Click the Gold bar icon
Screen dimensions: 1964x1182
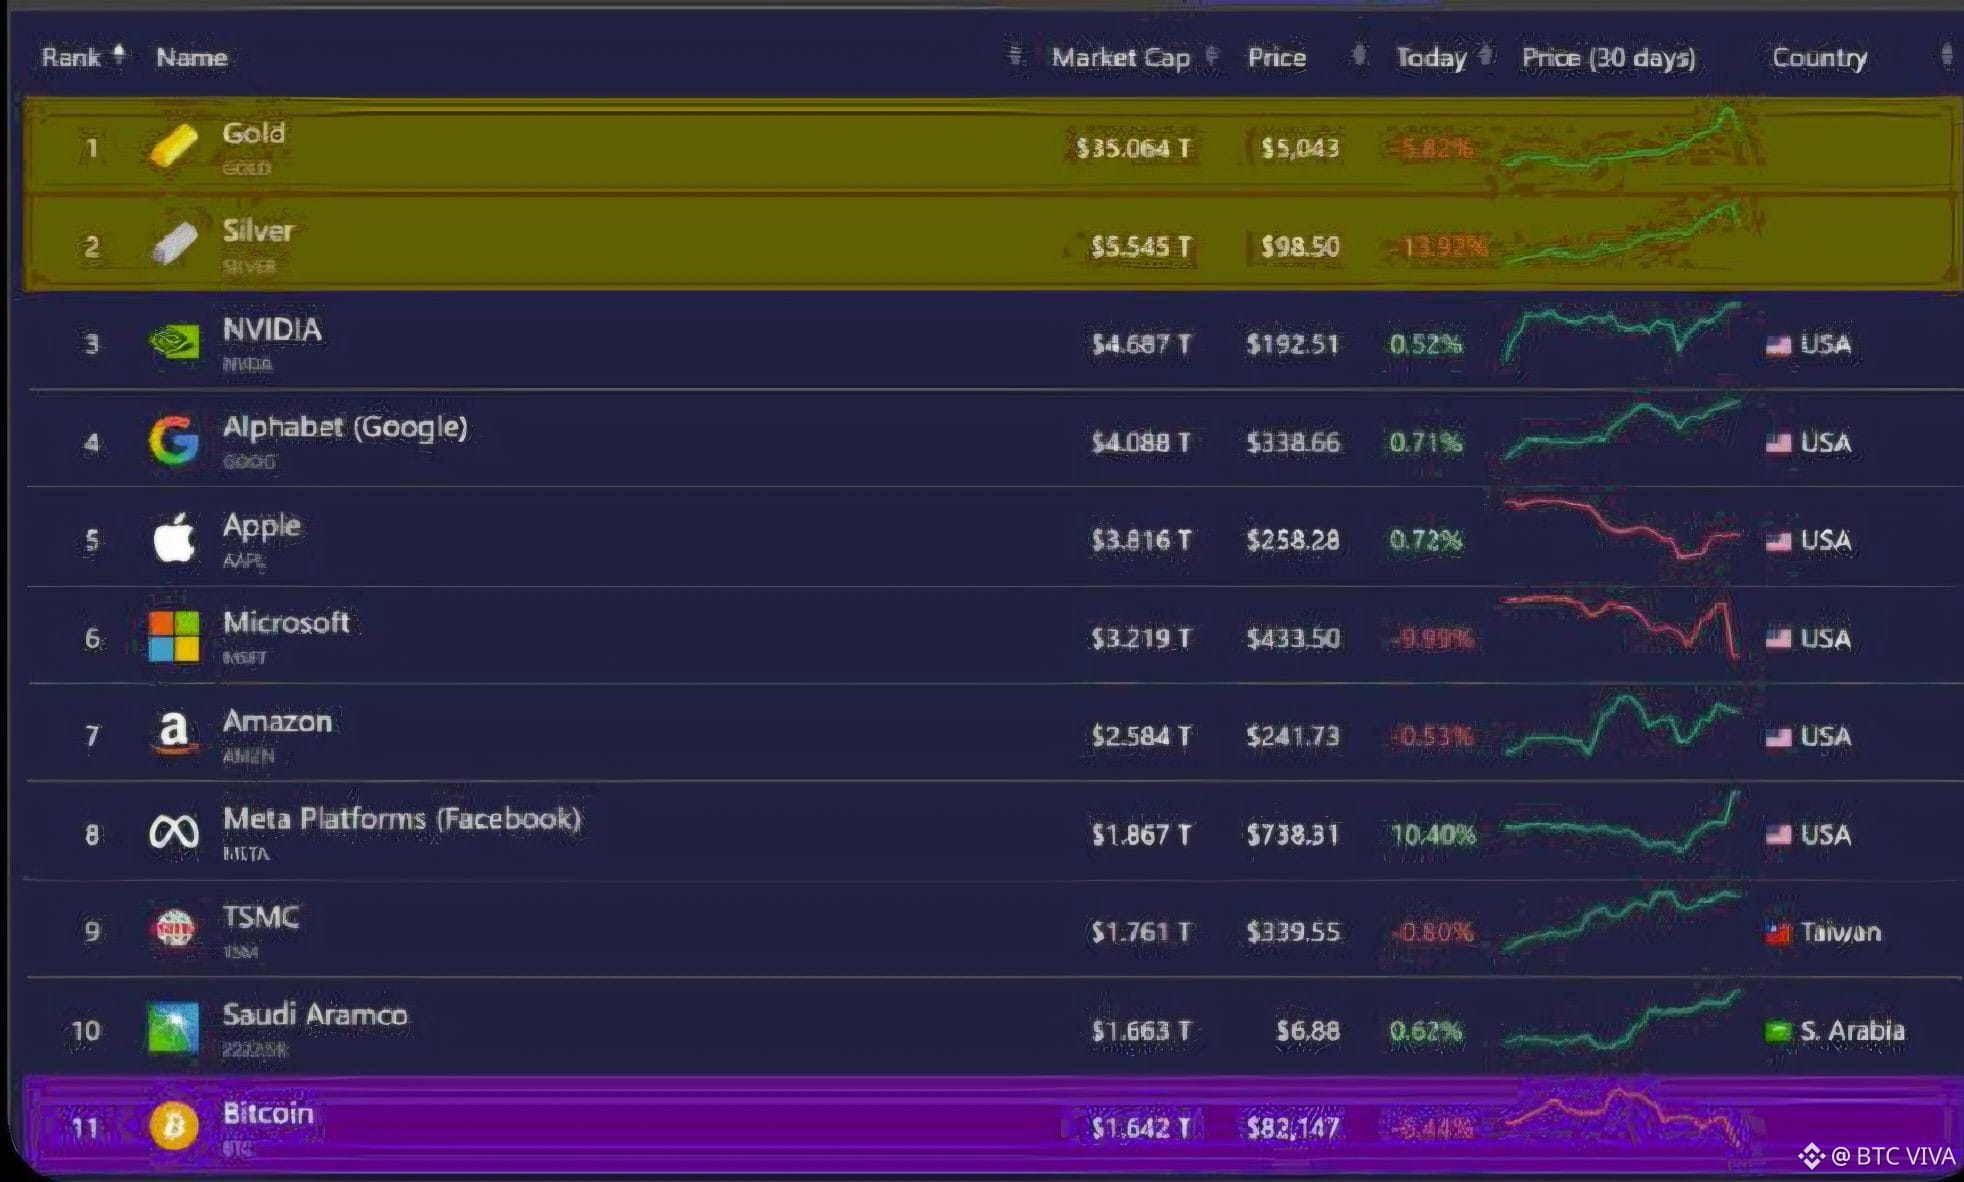tap(173, 146)
